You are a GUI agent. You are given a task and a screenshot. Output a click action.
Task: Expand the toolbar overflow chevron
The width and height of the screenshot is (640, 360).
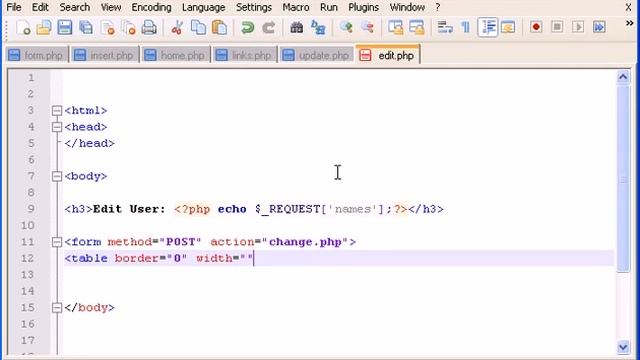629,23
